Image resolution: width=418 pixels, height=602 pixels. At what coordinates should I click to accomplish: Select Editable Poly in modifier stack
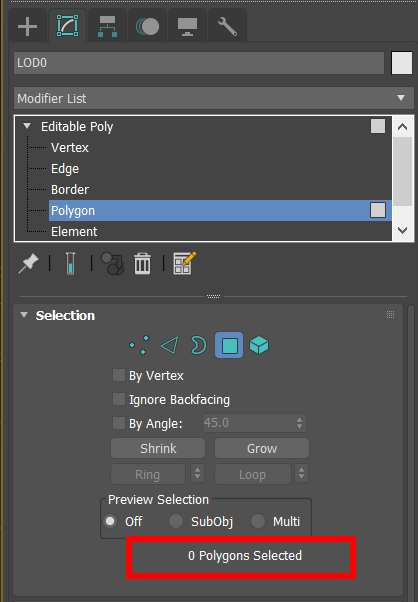[77, 126]
